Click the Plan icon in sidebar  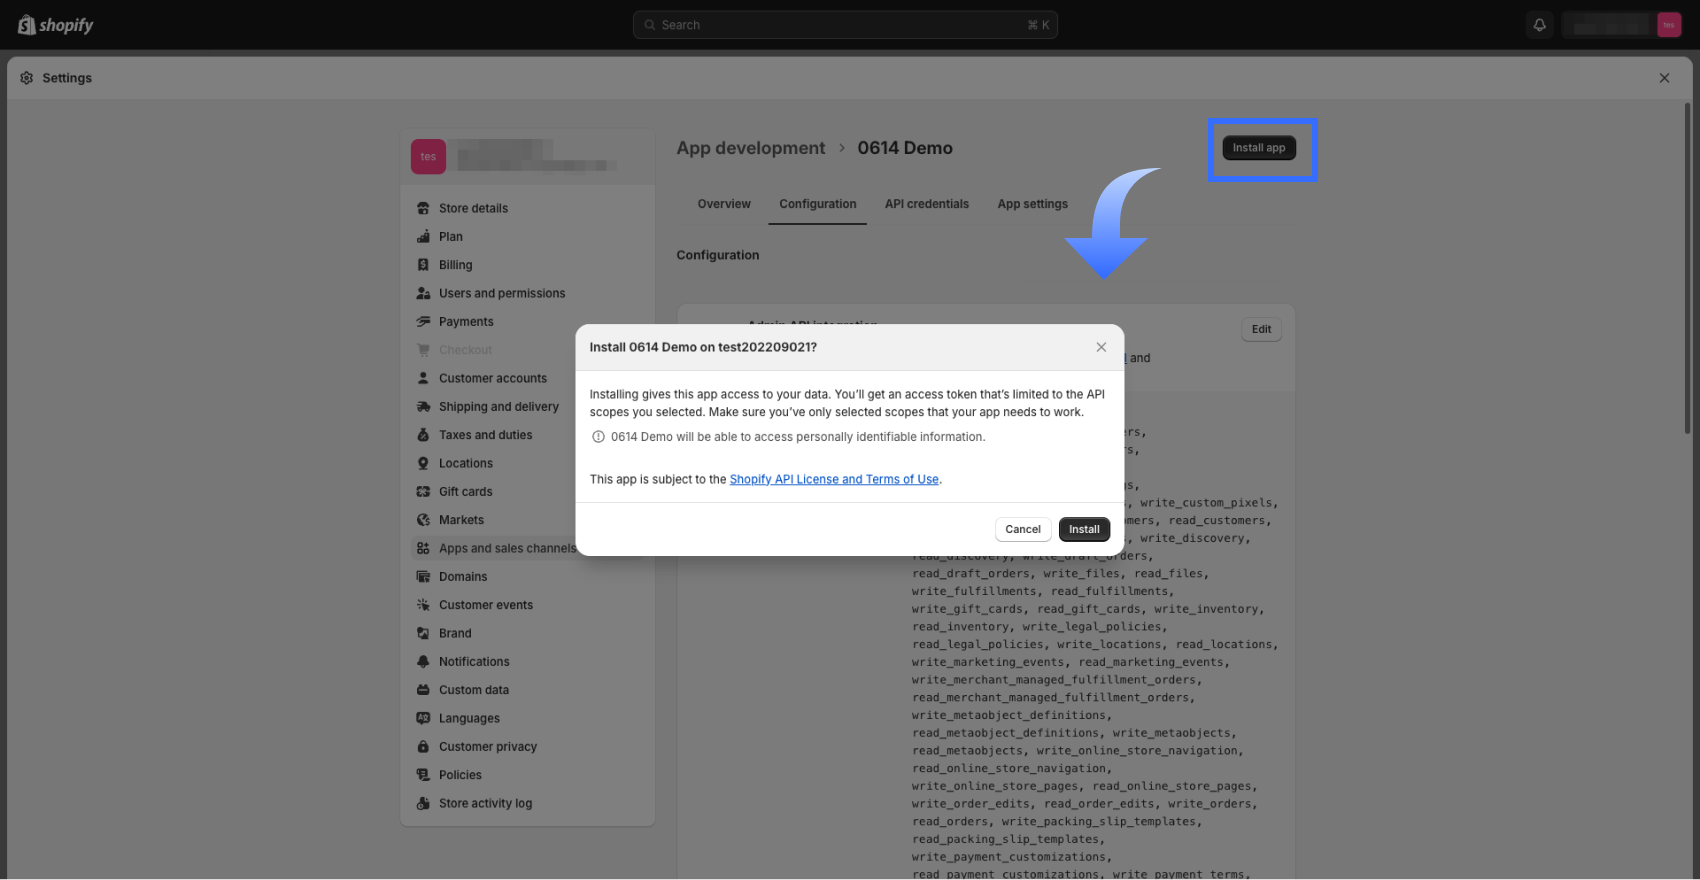pos(423,237)
